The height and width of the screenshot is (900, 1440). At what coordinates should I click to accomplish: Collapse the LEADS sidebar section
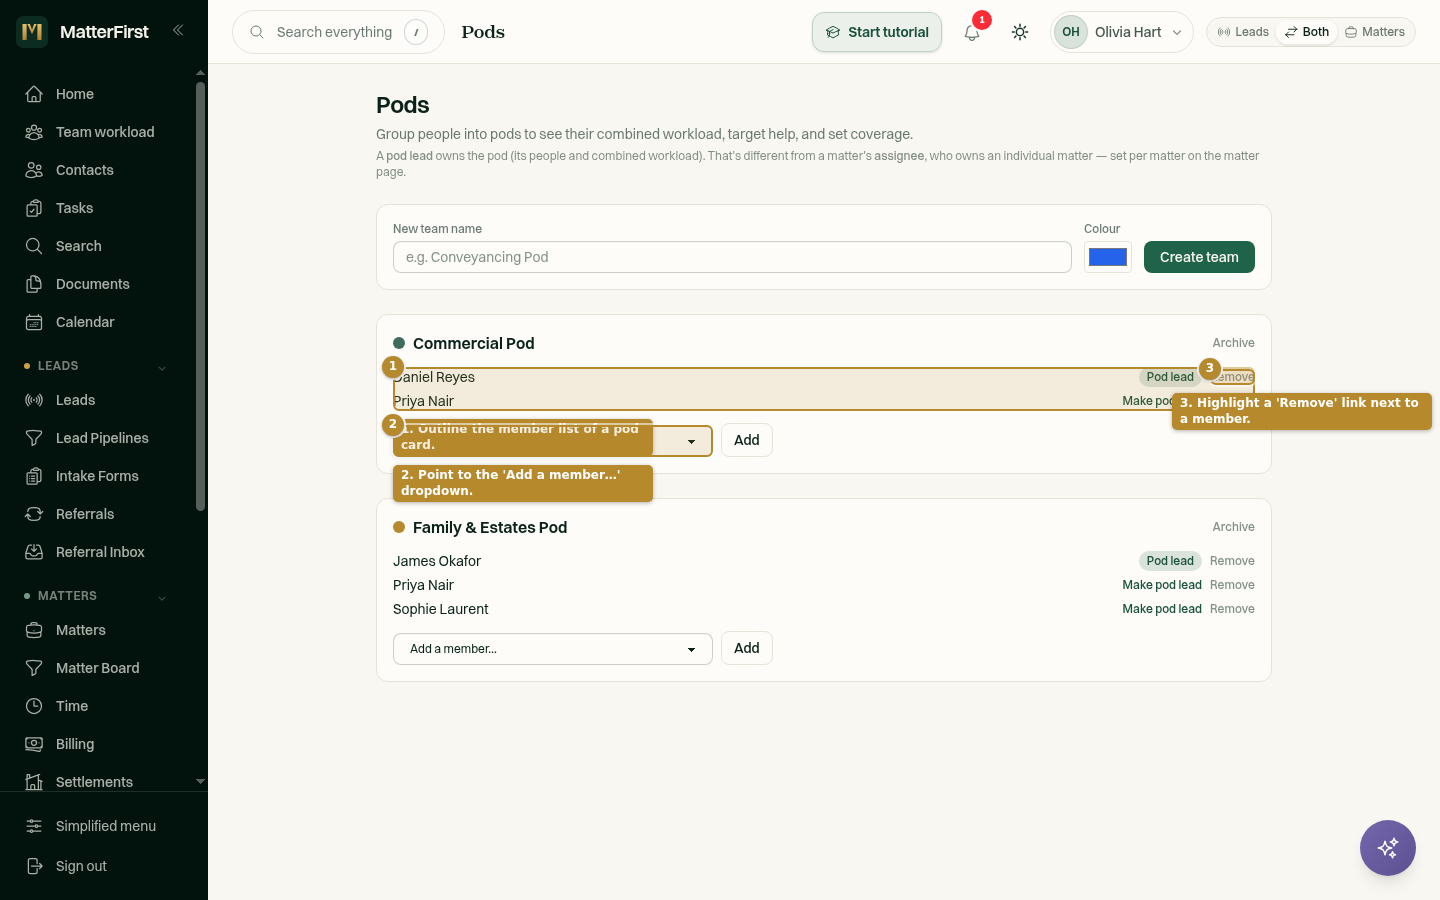[x=162, y=367]
